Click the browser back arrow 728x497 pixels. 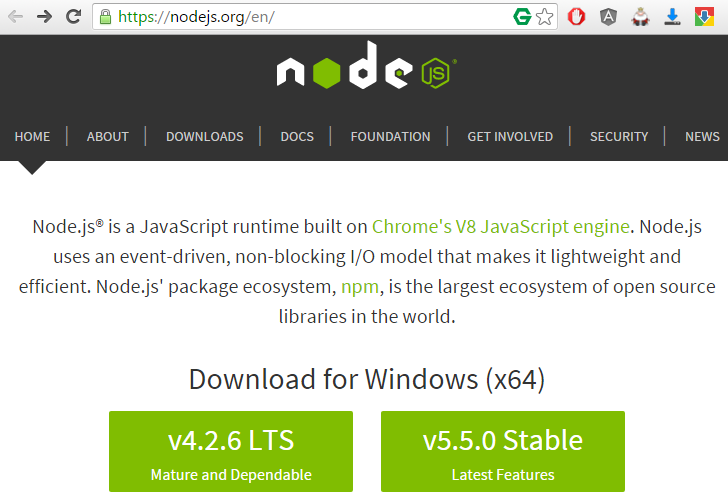[15, 17]
